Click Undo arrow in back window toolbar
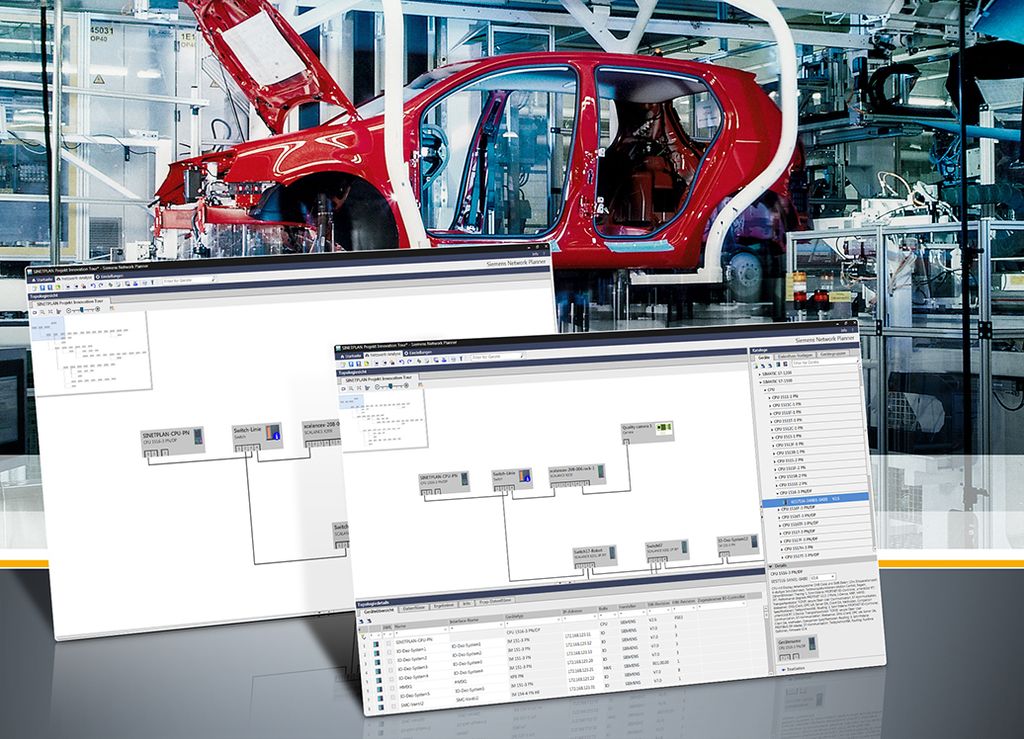1024x739 pixels. [93, 285]
